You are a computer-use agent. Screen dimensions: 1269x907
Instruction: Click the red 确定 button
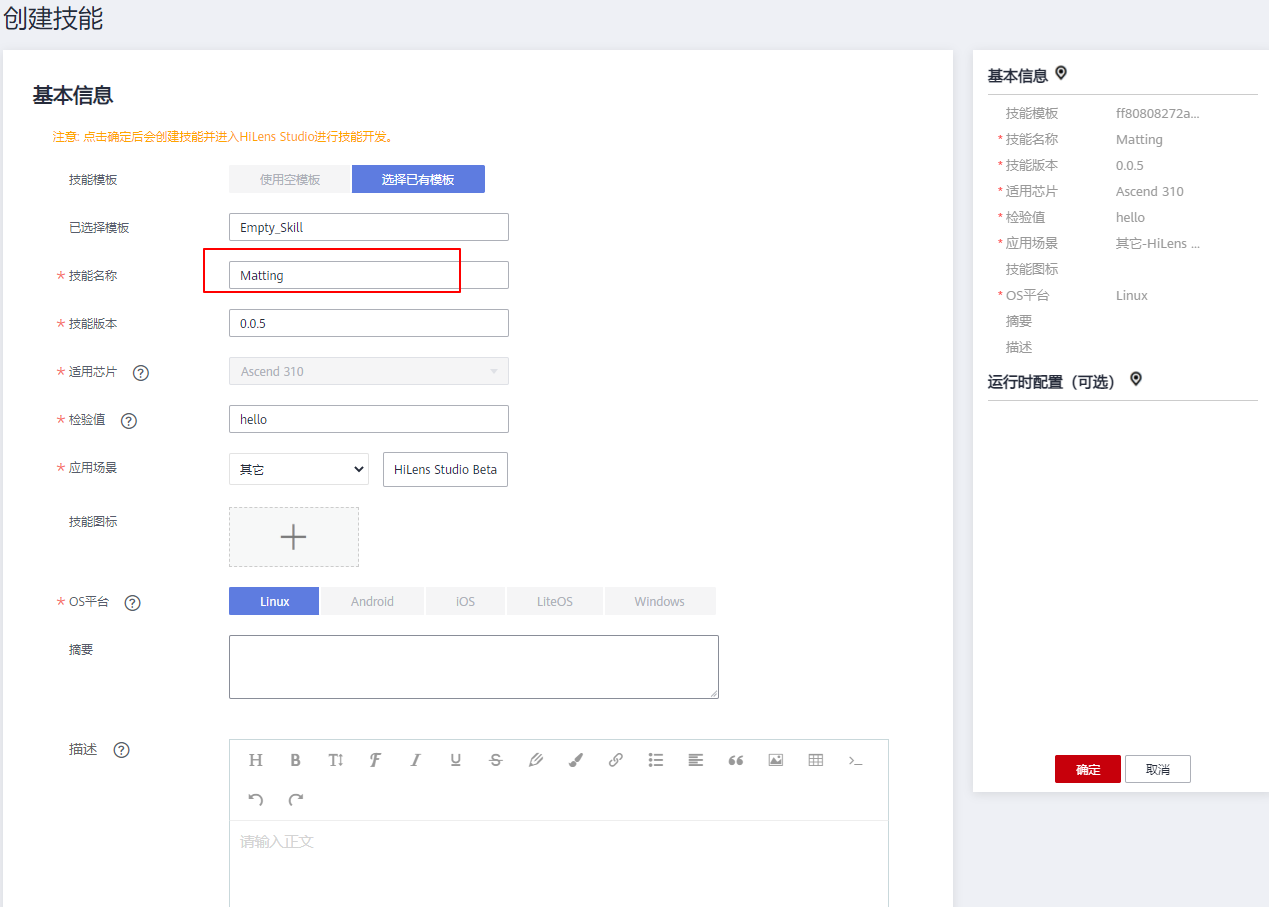tap(1087, 769)
